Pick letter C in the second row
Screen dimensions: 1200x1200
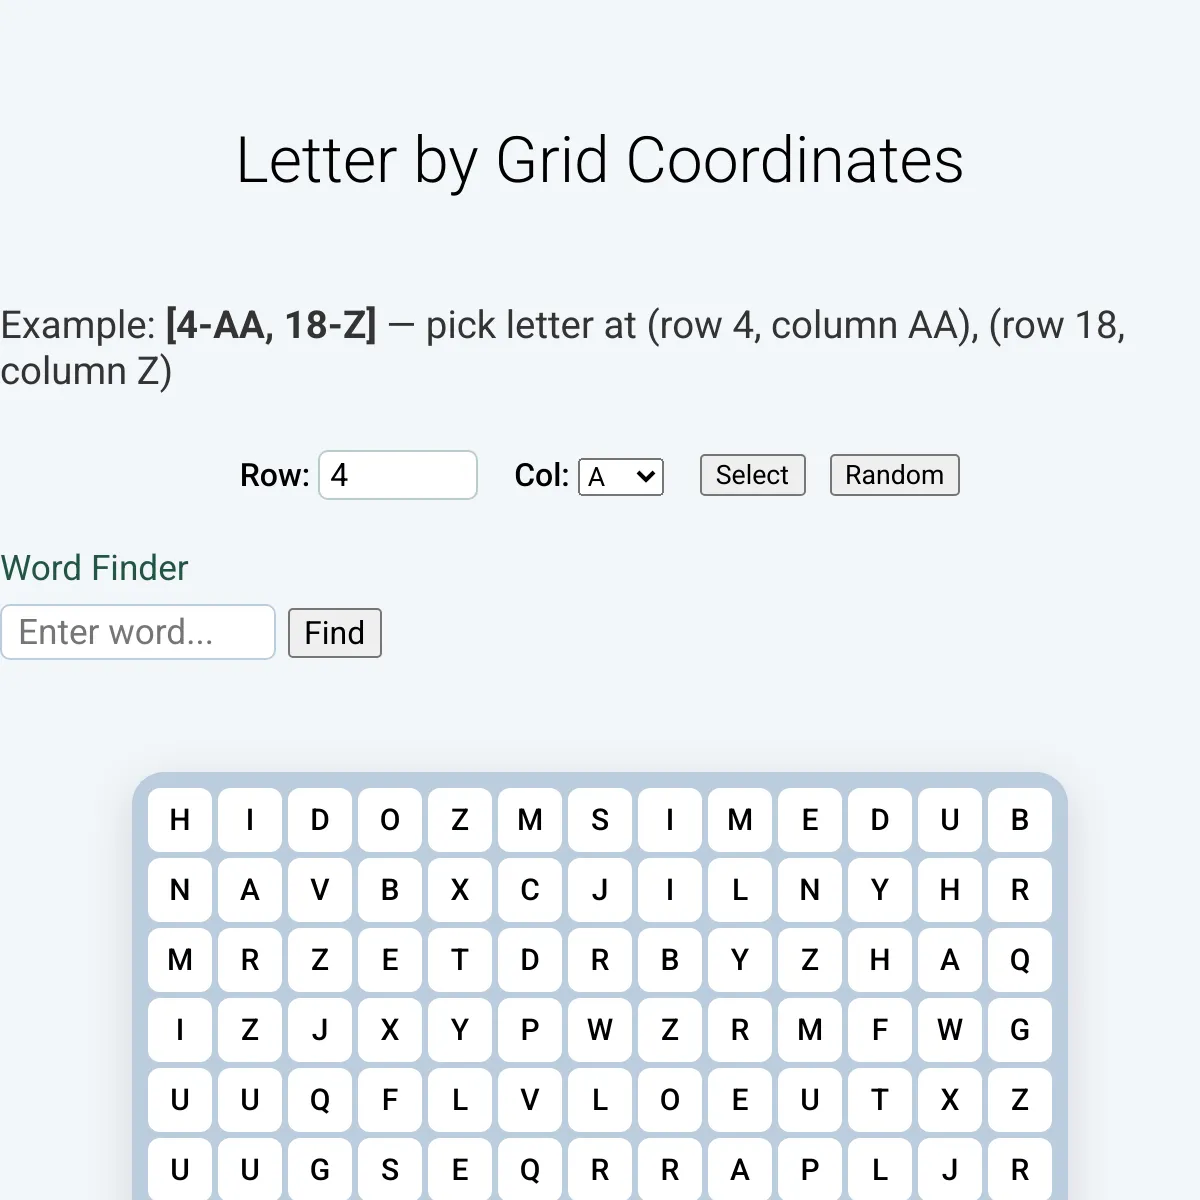tap(530, 890)
